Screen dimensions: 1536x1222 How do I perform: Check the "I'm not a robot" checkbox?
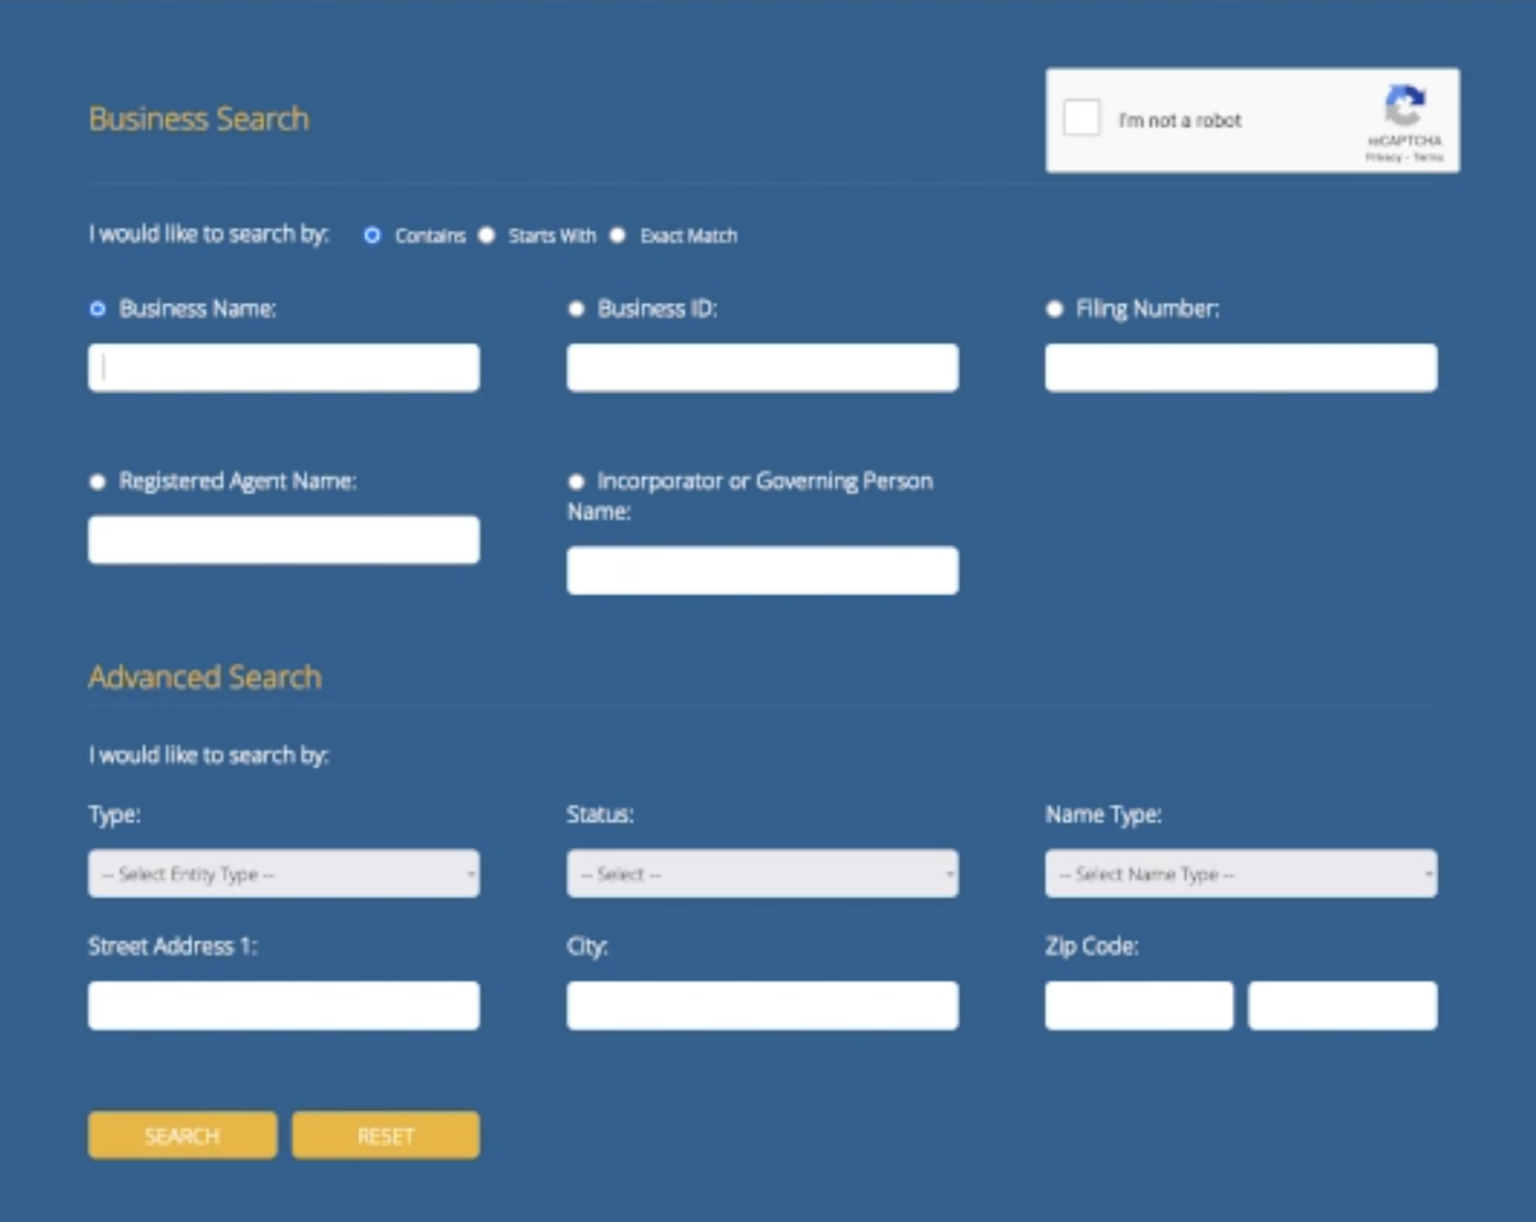(x=1083, y=119)
